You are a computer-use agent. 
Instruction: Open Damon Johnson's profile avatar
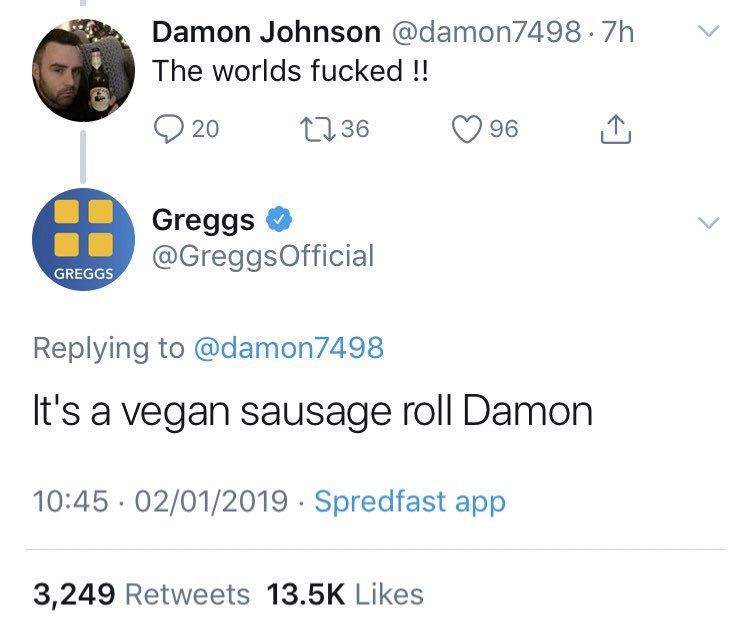coord(84,70)
